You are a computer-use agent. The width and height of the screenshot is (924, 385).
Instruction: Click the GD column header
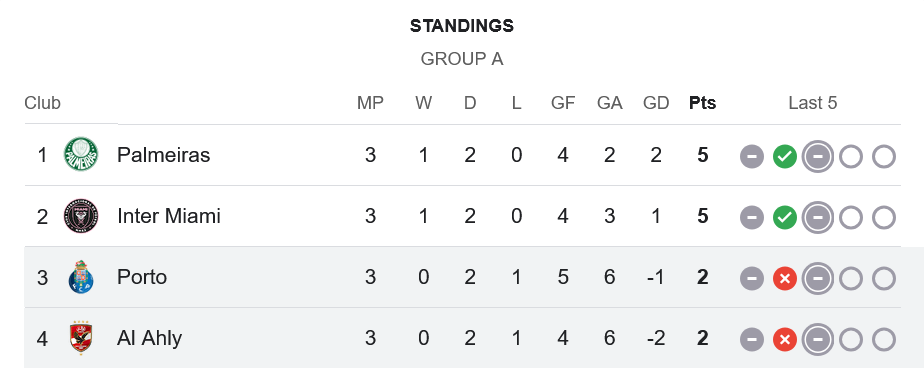[x=656, y=103]
